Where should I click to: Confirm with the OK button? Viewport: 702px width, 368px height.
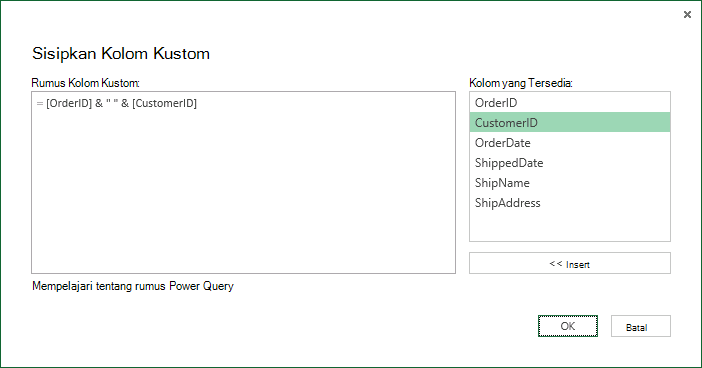[x=568, y=326]
